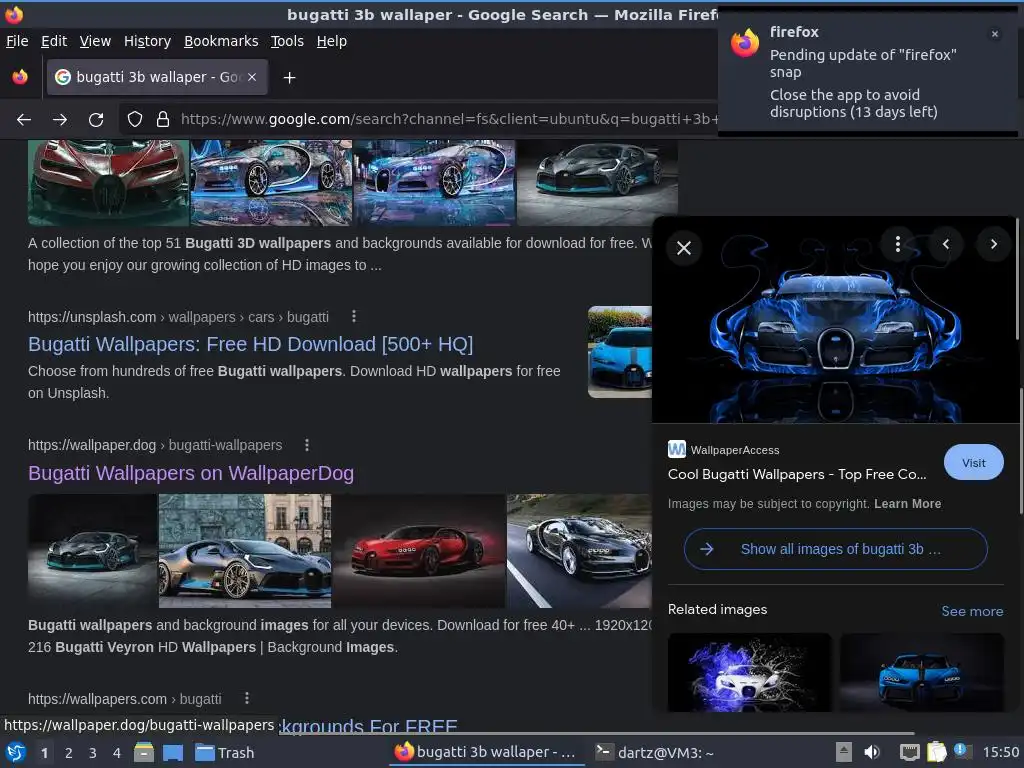Switch to workspace 4

pos(117,753)
